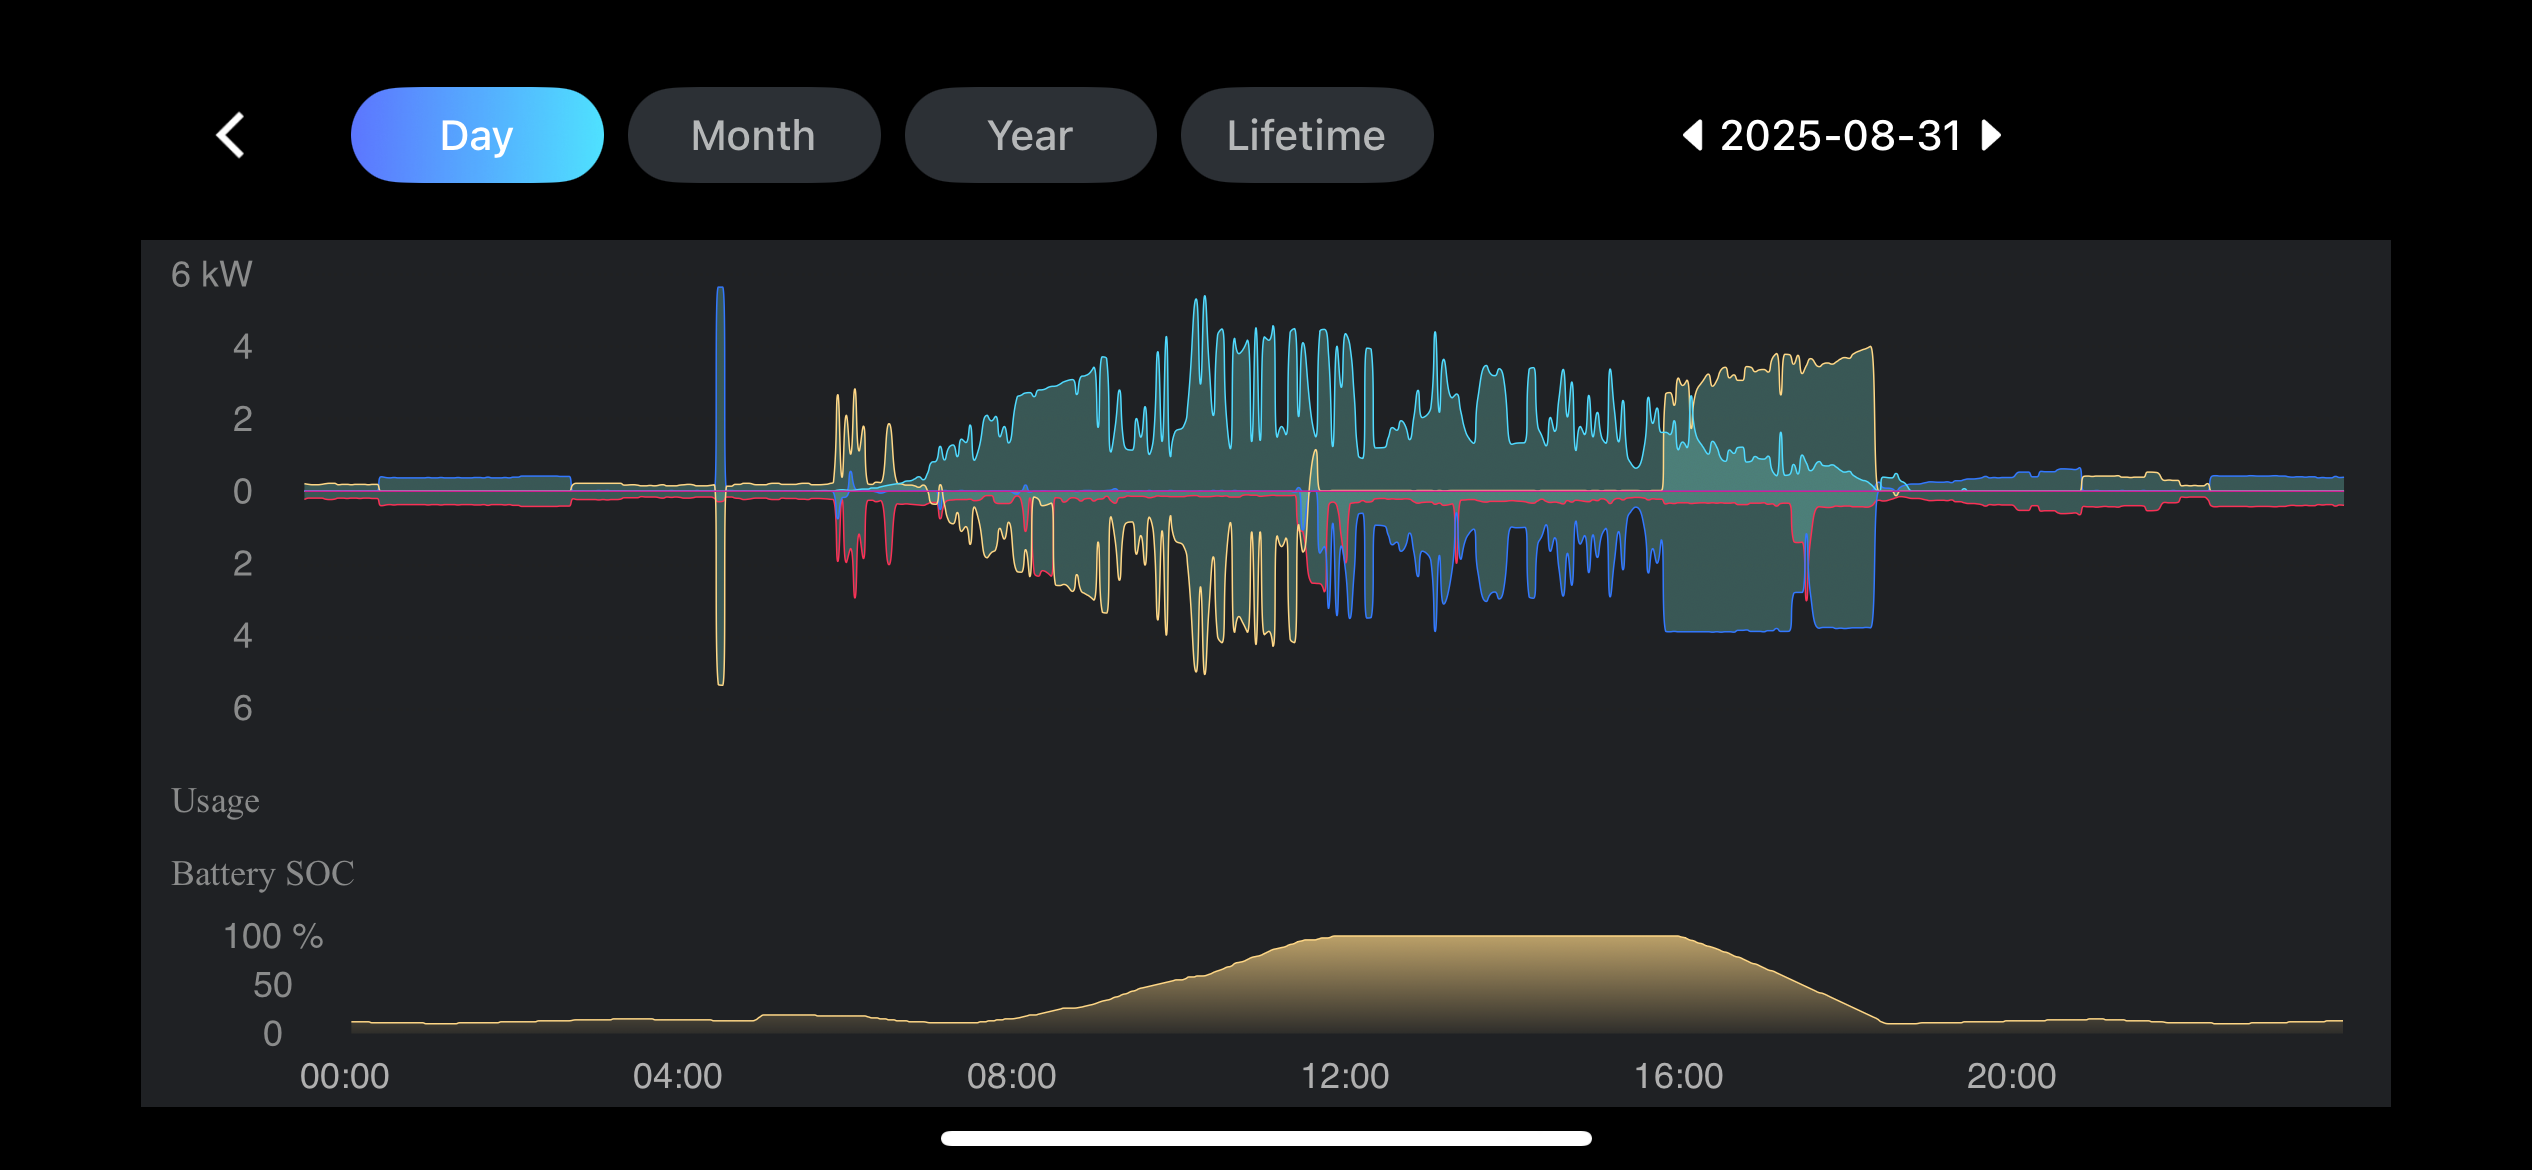Switch to the Month tab
The image size is (2532, 1170).
tap(754, 135)
